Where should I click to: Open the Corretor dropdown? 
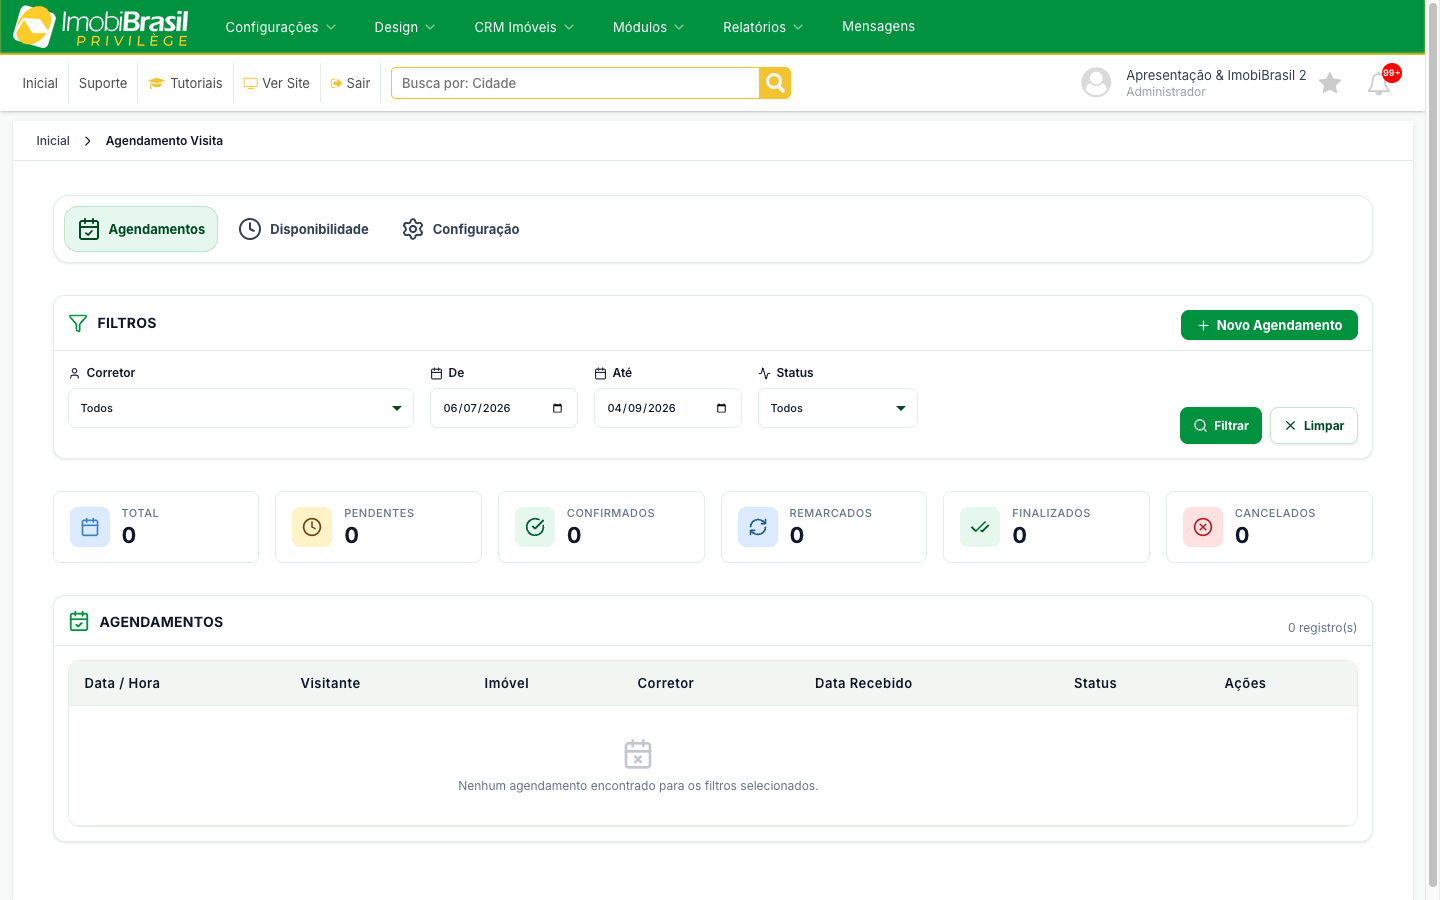[241, 408]
